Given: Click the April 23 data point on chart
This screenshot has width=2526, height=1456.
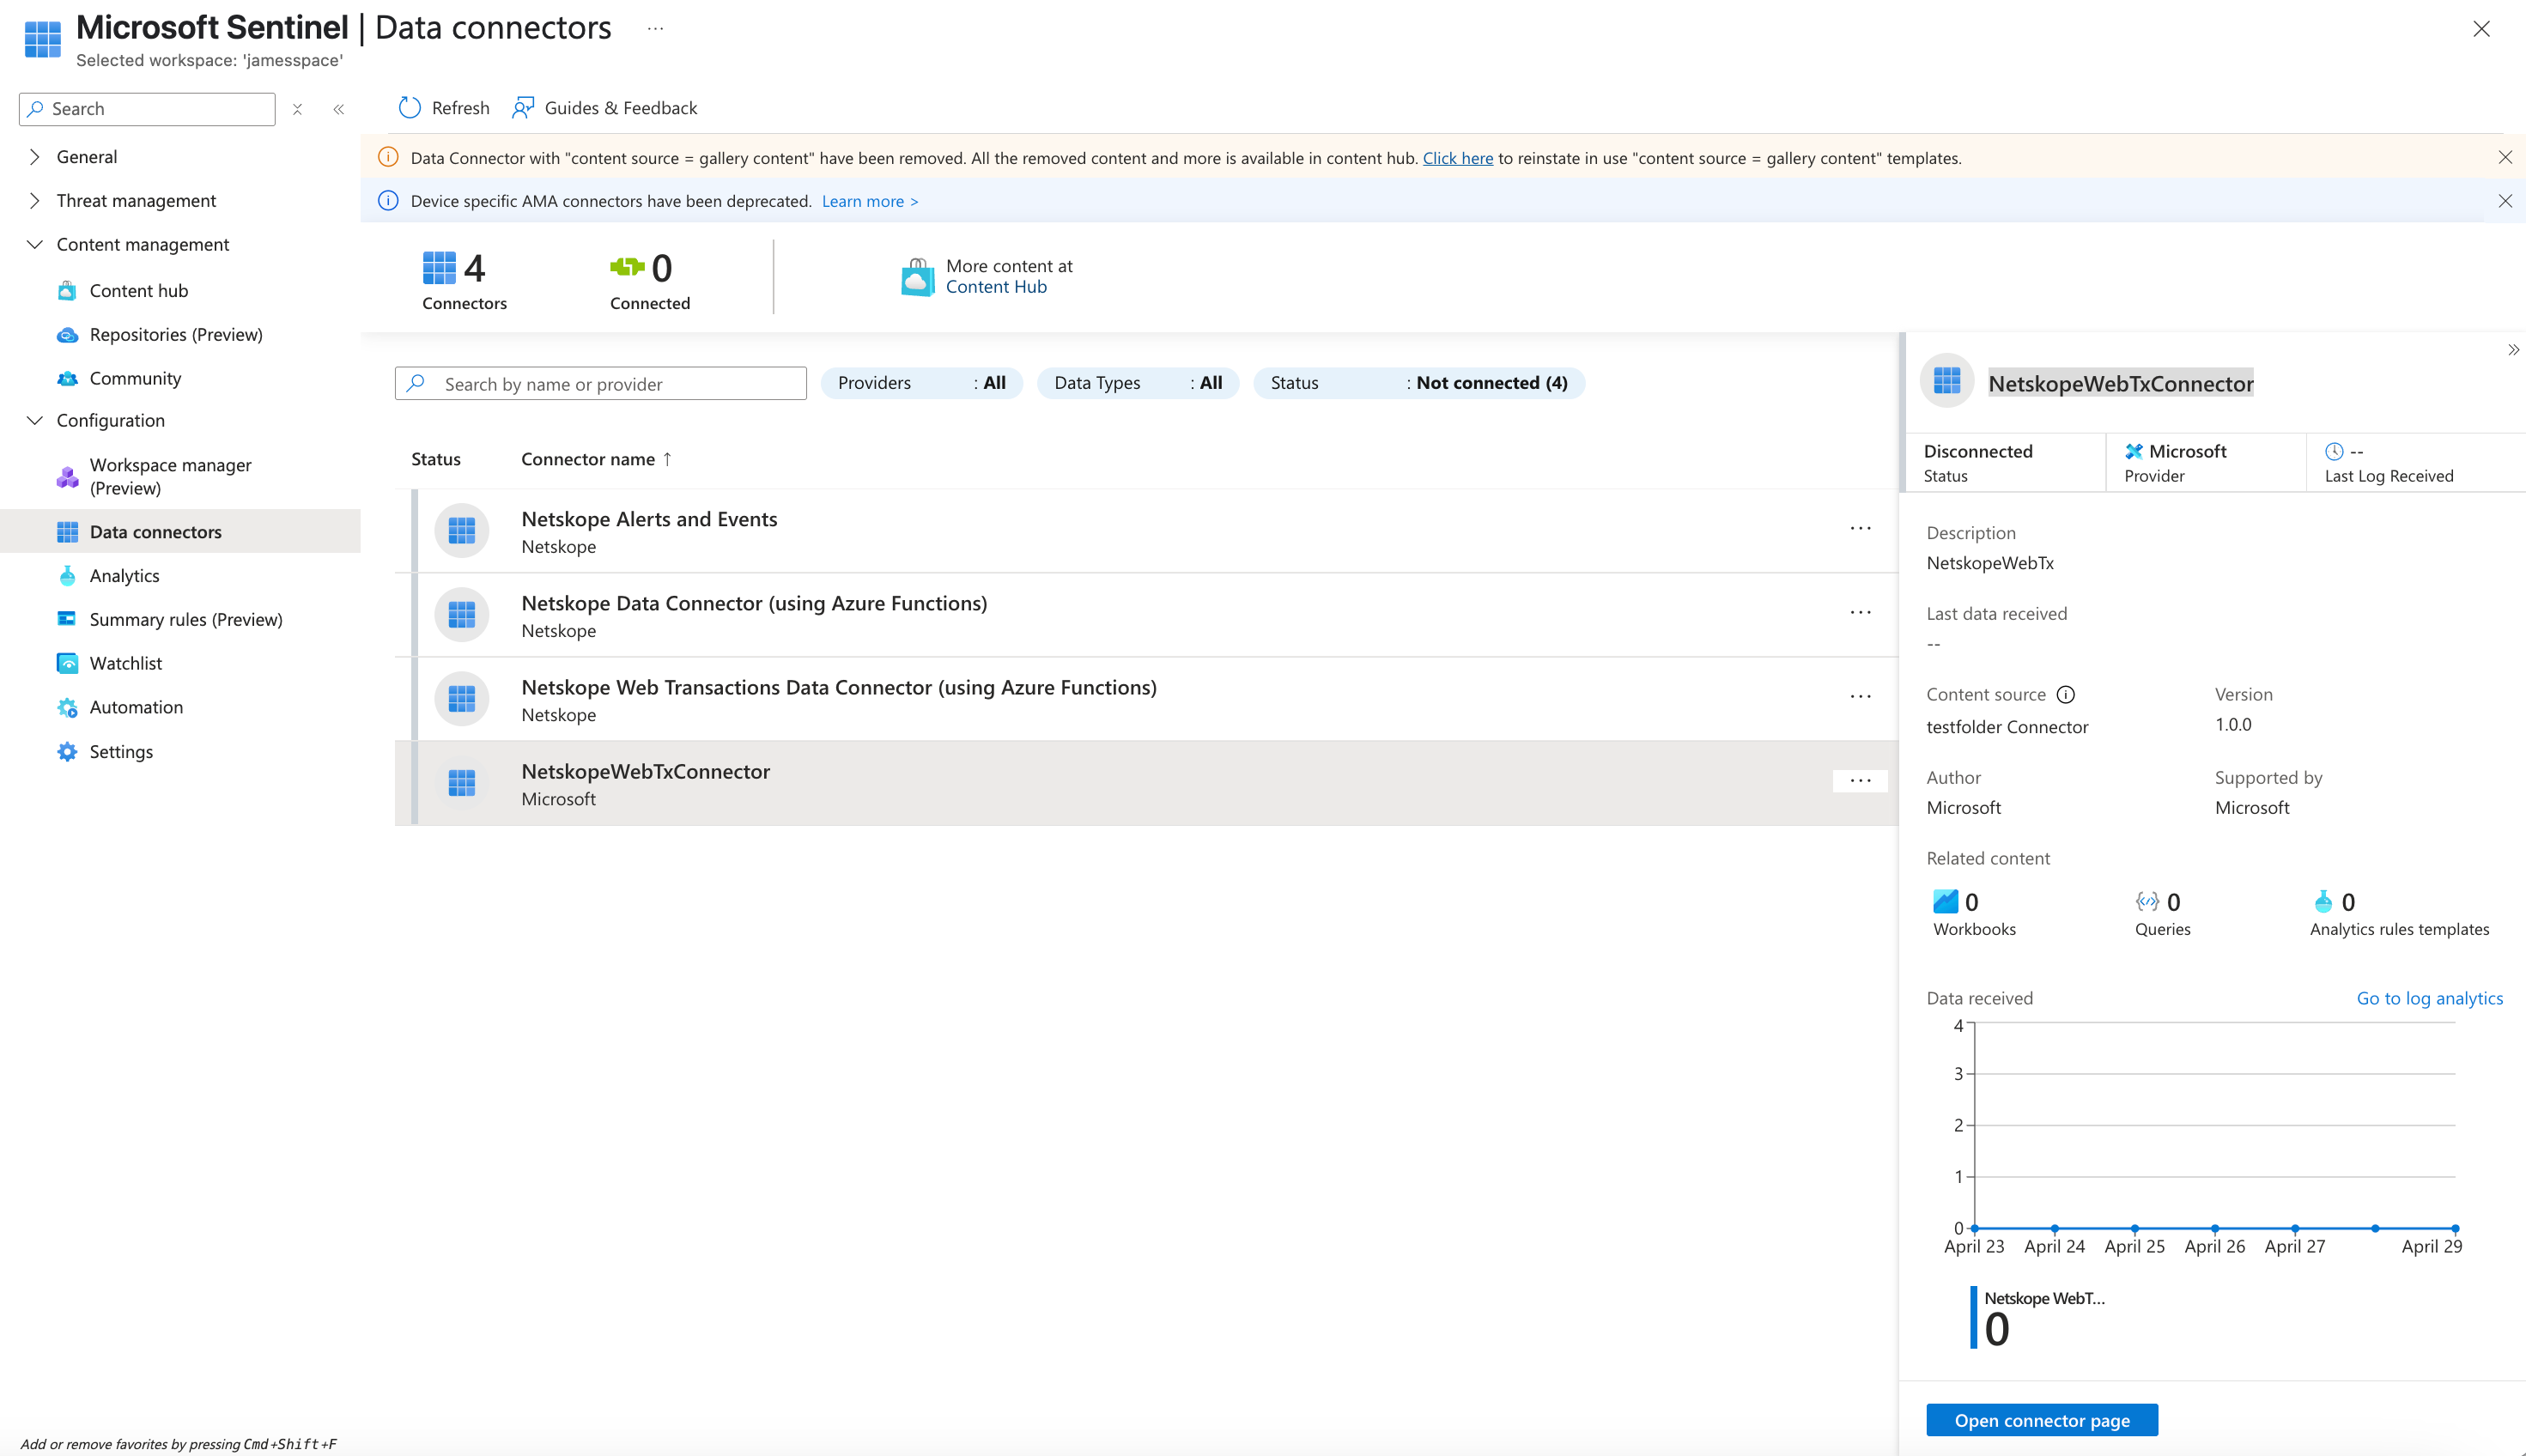Looking at the screenshot, I should [x=1975, y=1228].
